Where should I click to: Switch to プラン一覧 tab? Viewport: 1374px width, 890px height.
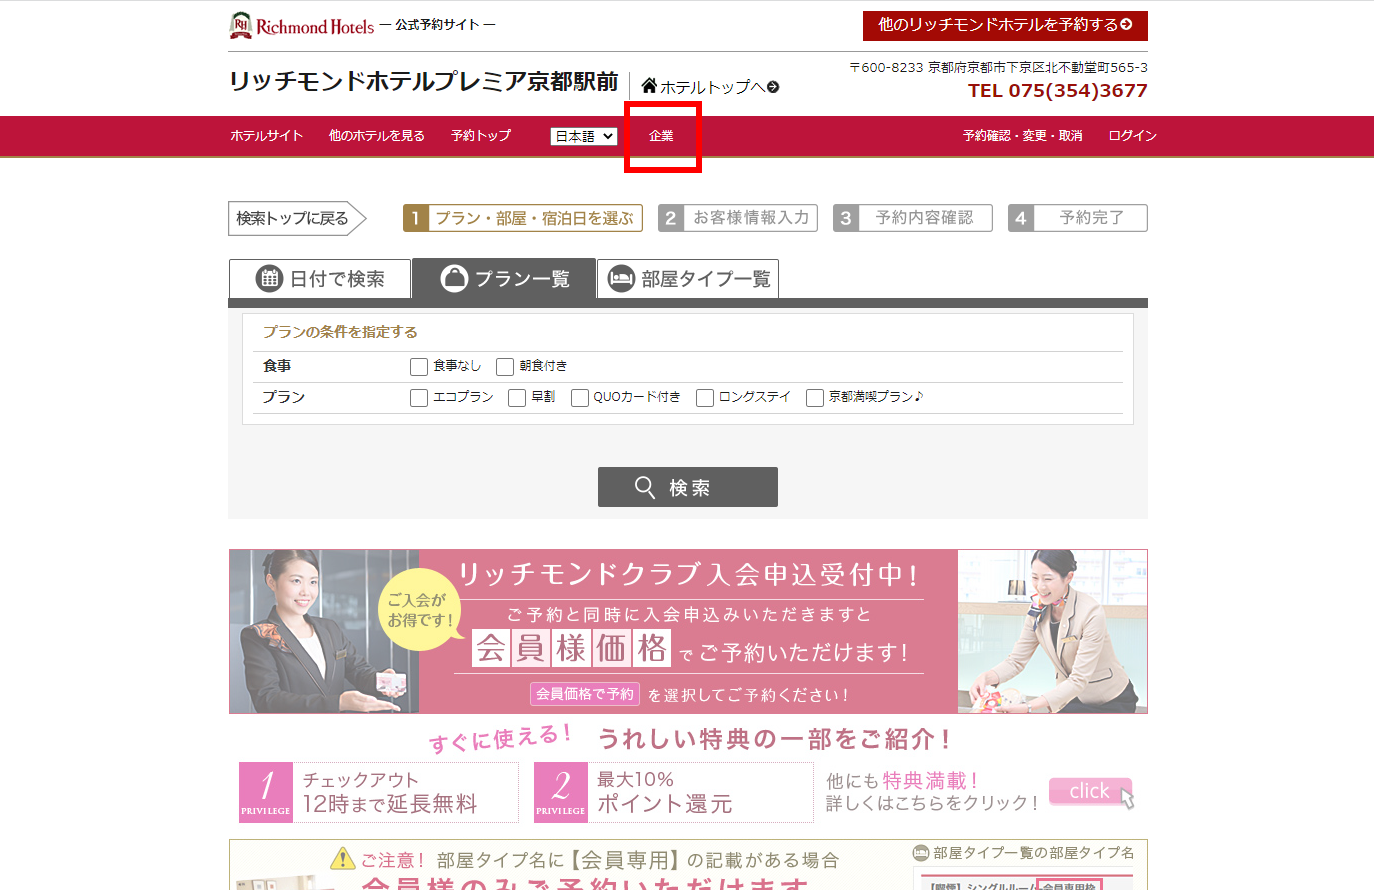click(504, 279)
